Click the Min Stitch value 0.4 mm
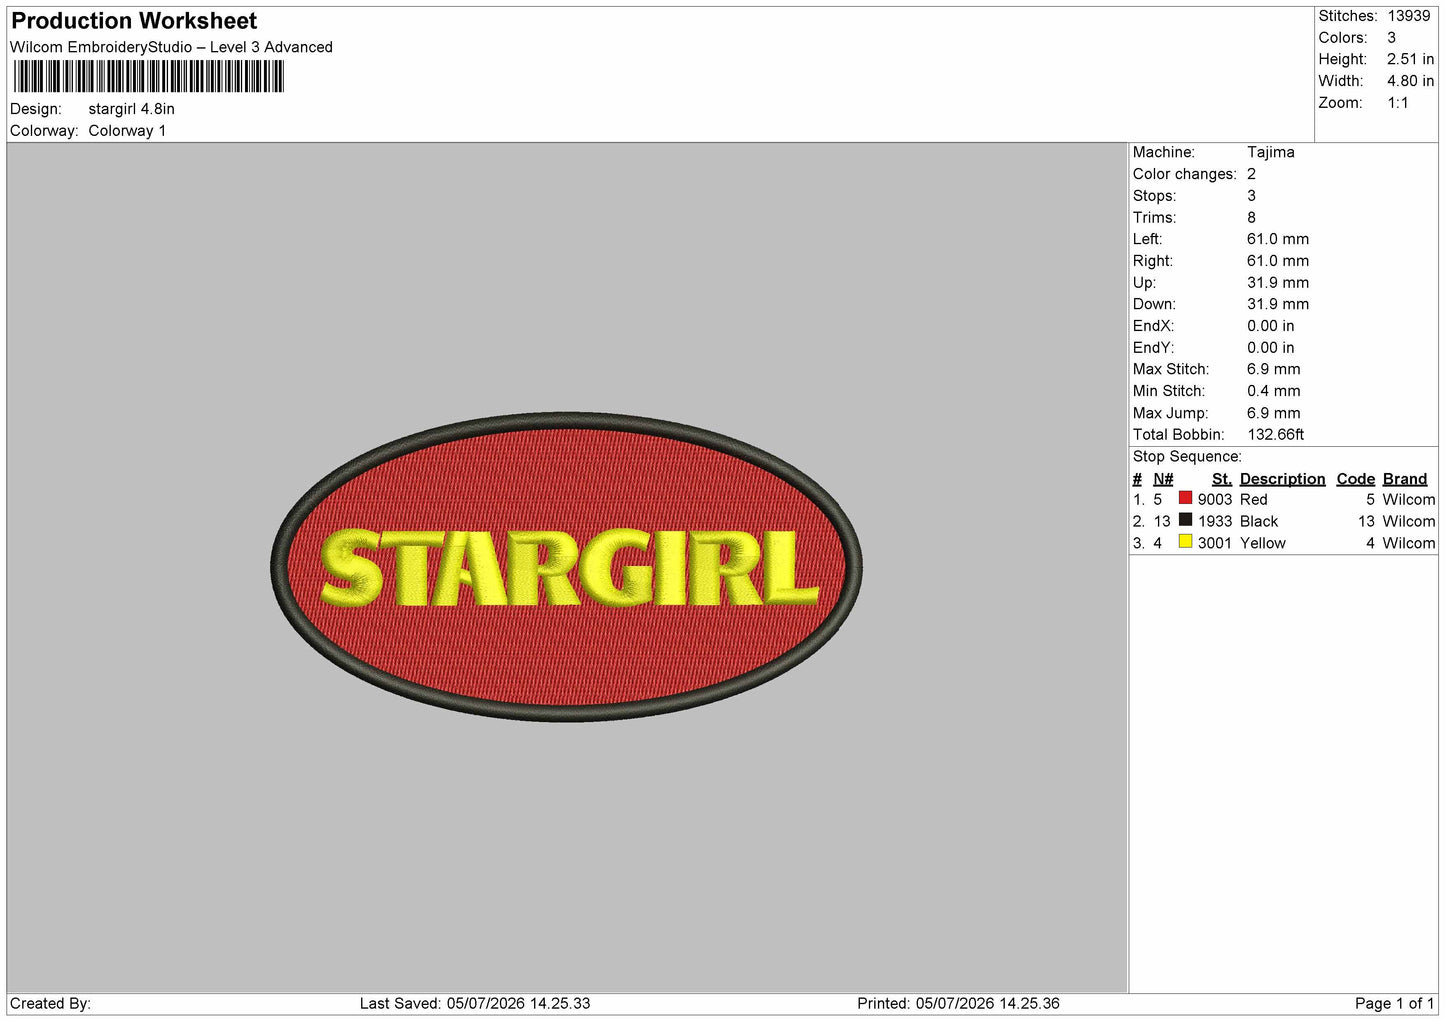The height and width of the screenshot is (1021, 1445). [x=1273, y=391]
